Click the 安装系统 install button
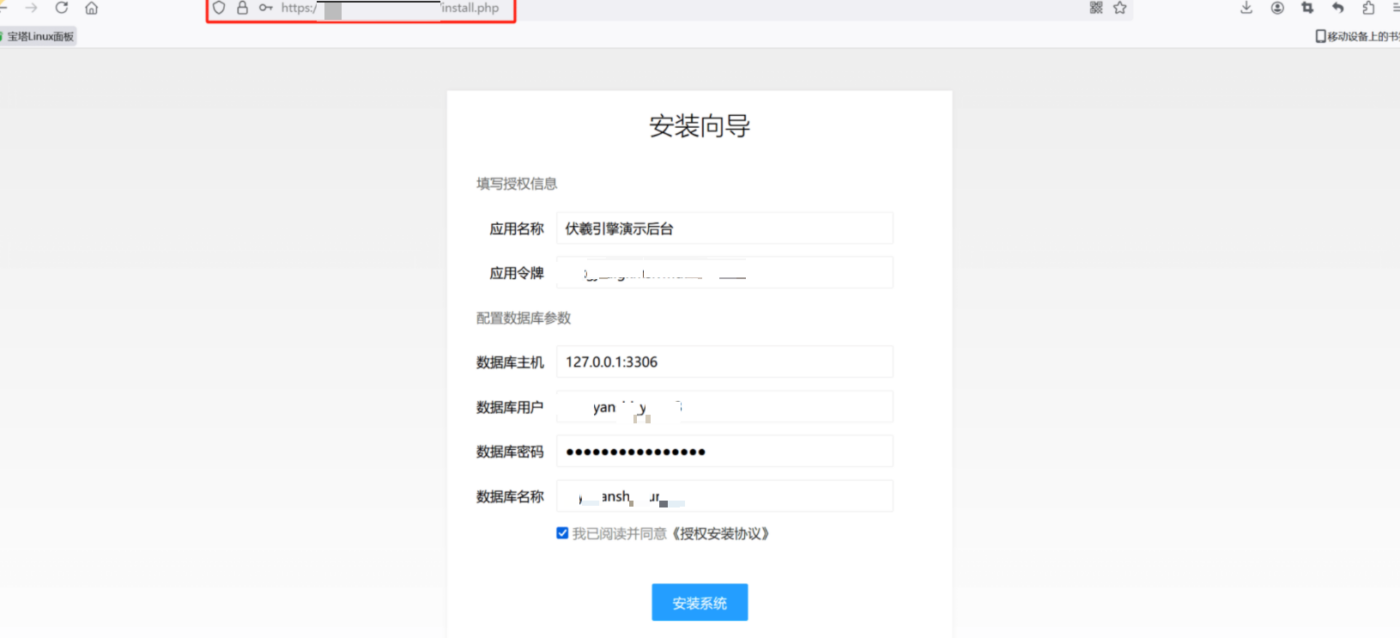Viewport: 1400px width, 638px height. point(699,602)
